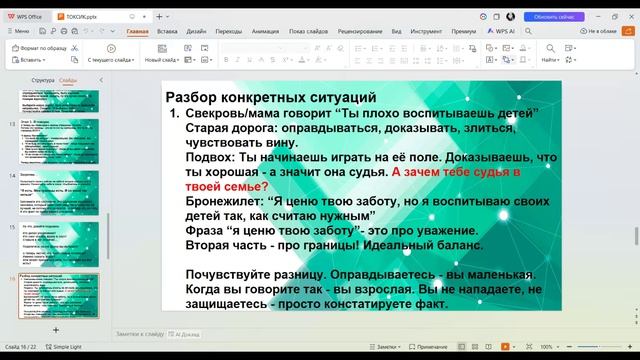Switch to Slide Sorter view
This screenshot has height=360, width=640.
(x=475, y=347)
